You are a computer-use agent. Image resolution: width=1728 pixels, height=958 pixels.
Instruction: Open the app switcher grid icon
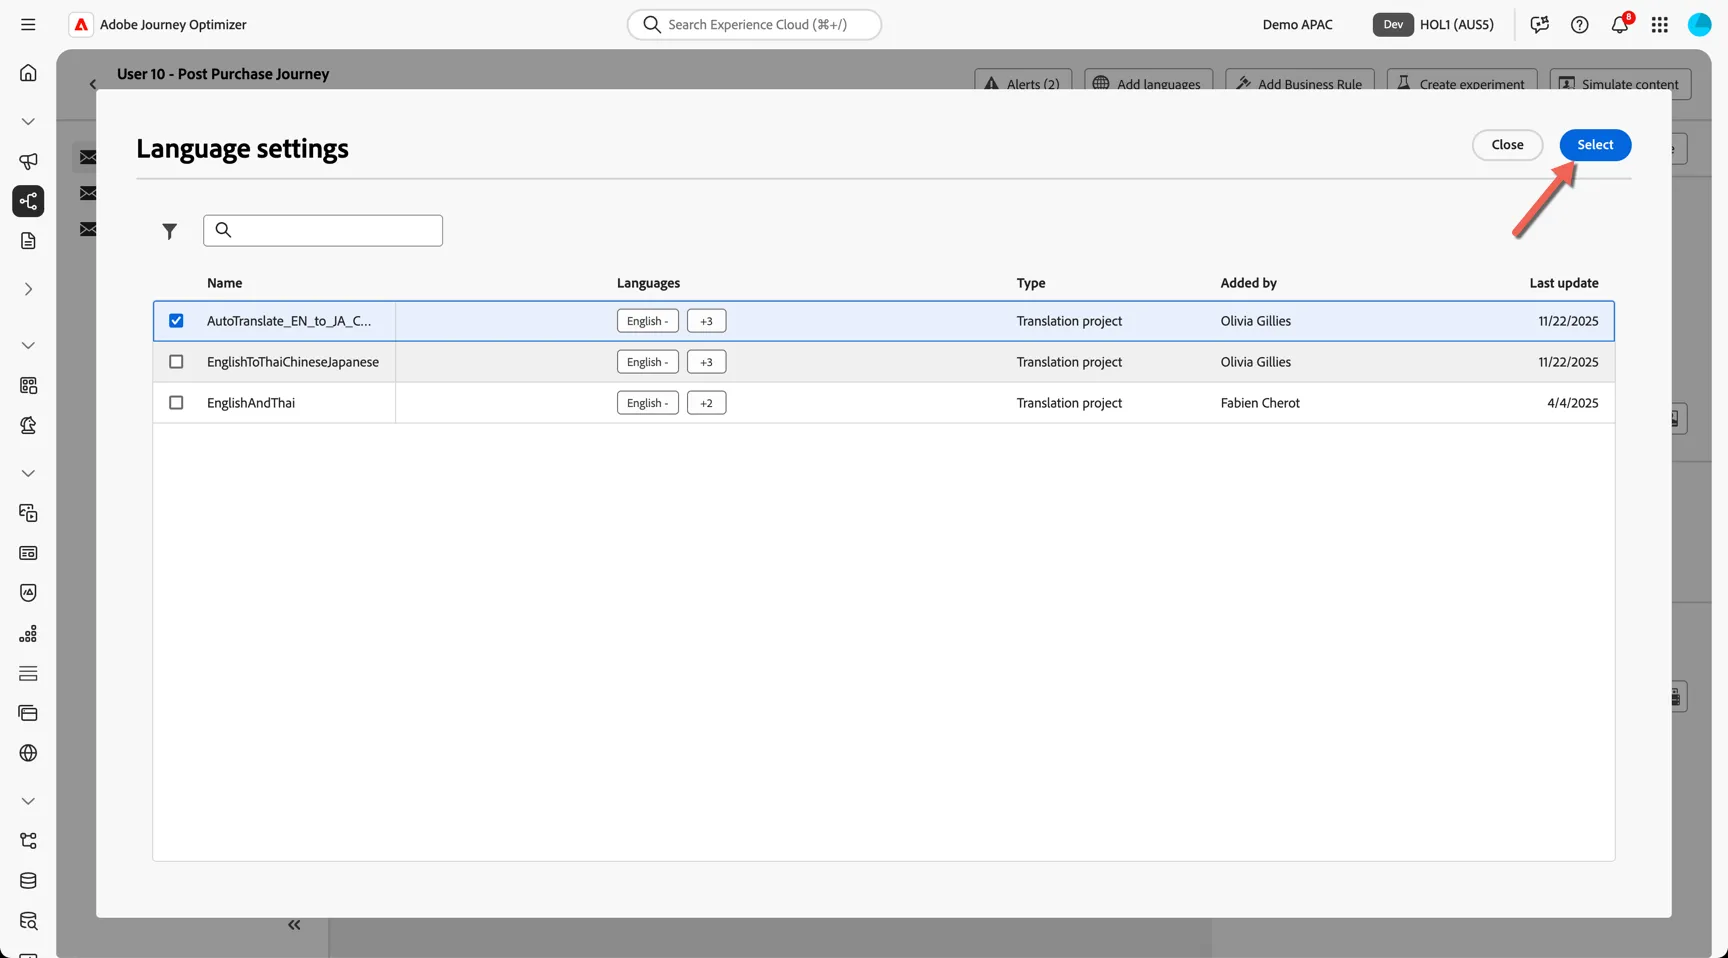(1660, 24)
